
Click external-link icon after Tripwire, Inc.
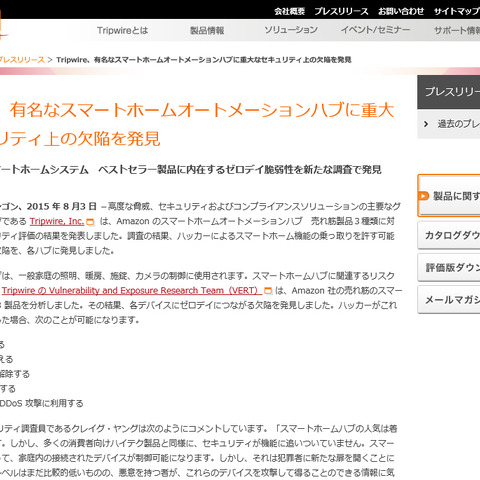point(90,222)
